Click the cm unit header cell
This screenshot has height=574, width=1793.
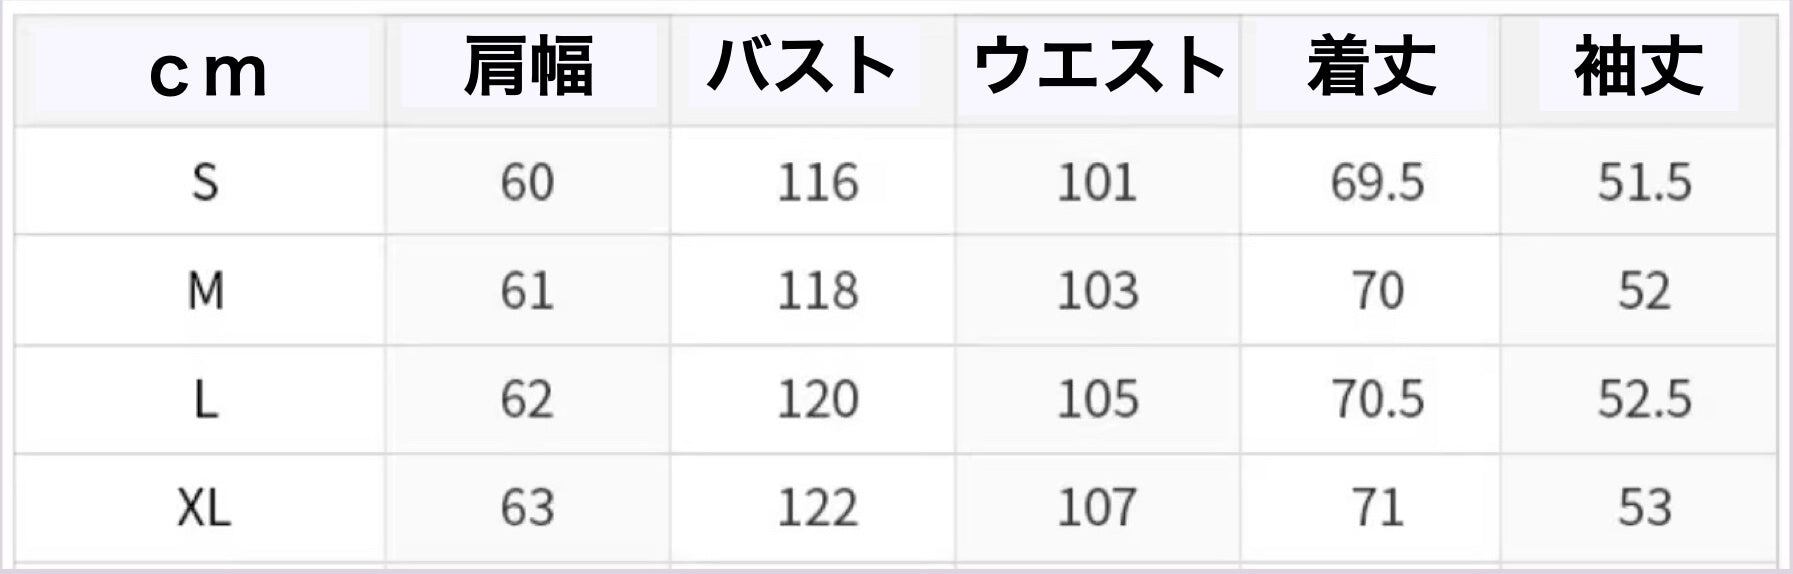click(x=208, y=72)
